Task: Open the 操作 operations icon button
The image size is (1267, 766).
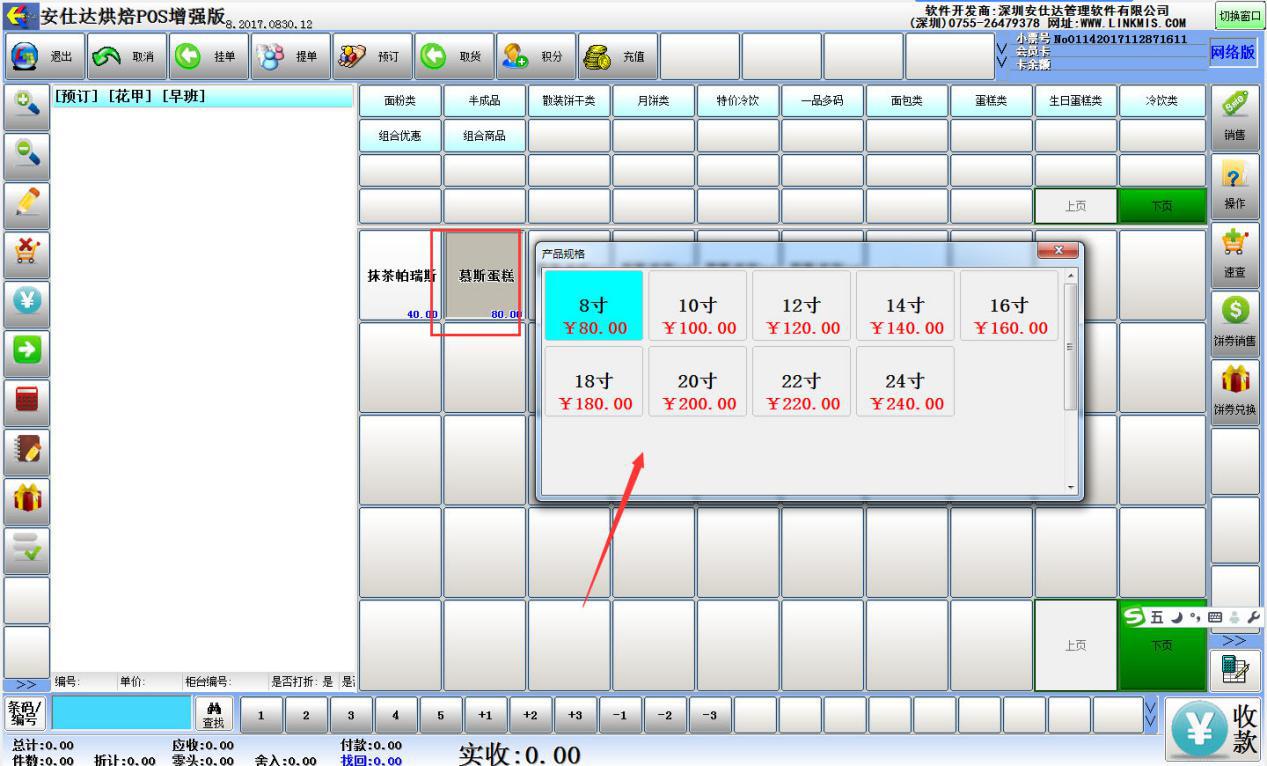Action: 1234,187
